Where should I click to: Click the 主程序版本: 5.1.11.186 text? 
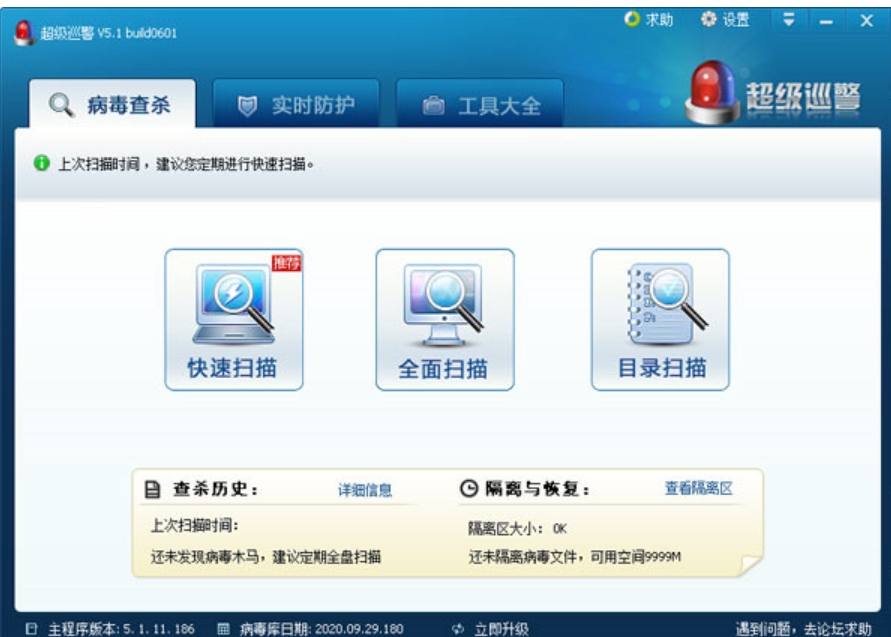coord(121,628)
